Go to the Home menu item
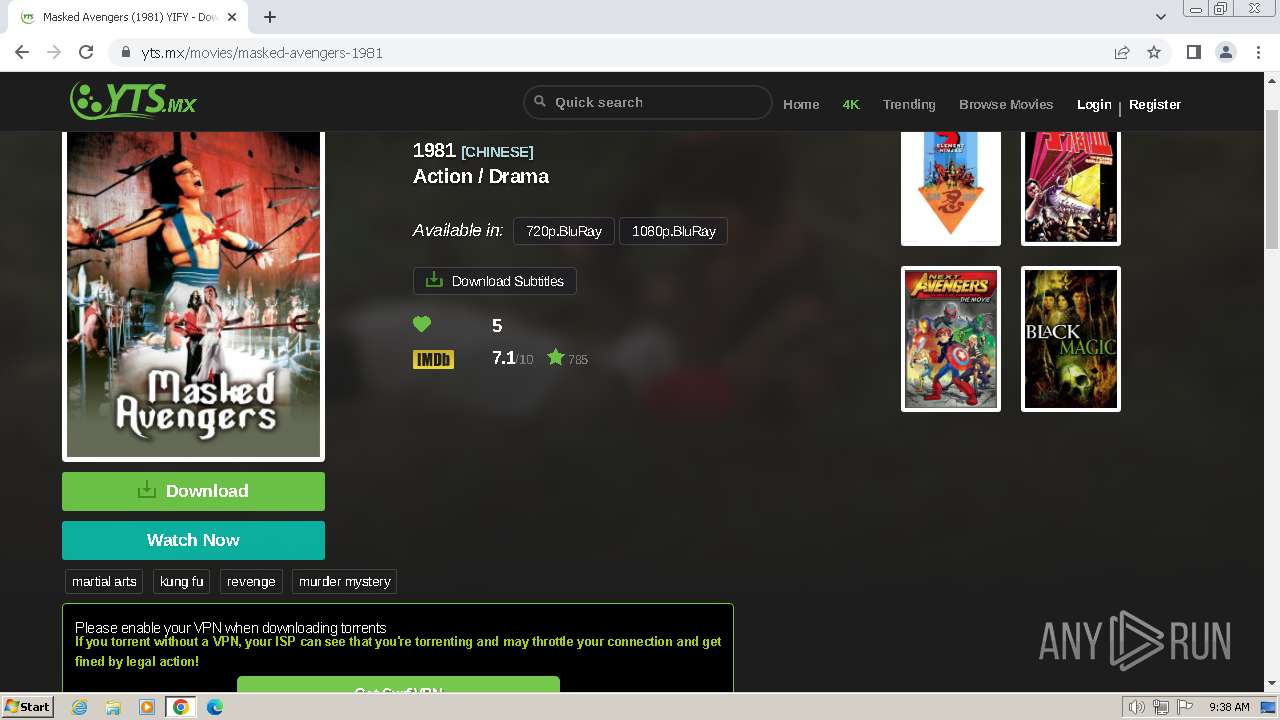Screen dimensions: 1280x720 point(801,104)
